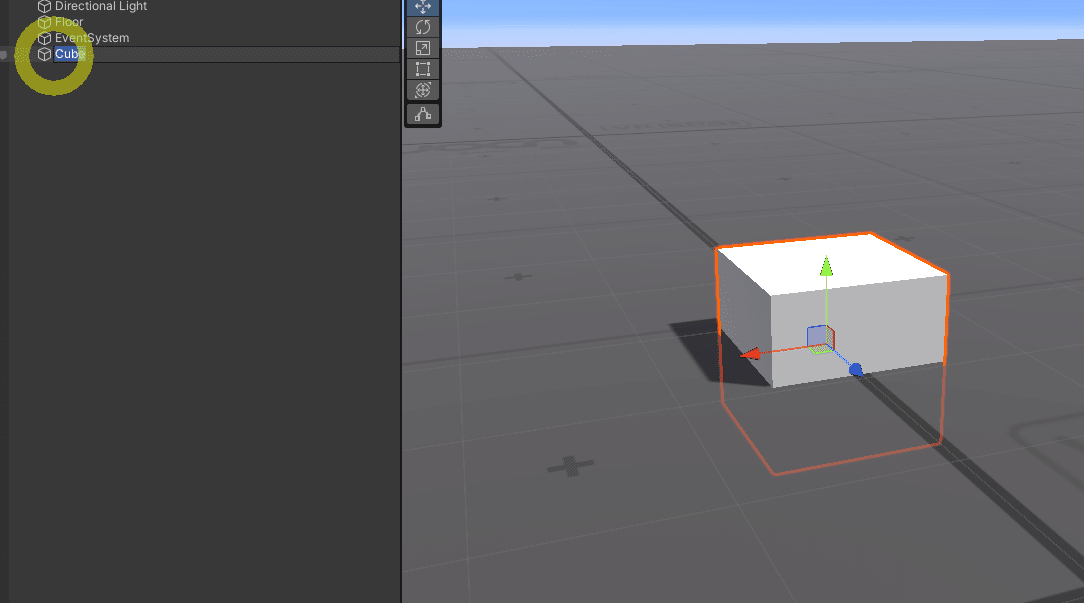Viewport: 1084px width, 603px height.
Task: Select Floor in the hierarchy
Action: click(x=69, y=22)
